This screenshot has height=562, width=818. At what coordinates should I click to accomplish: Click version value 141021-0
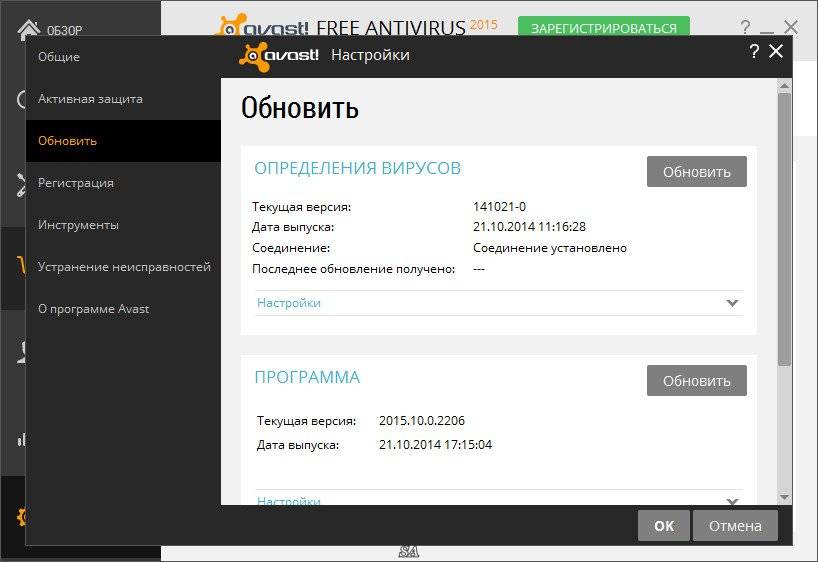[x=499, y=207]
